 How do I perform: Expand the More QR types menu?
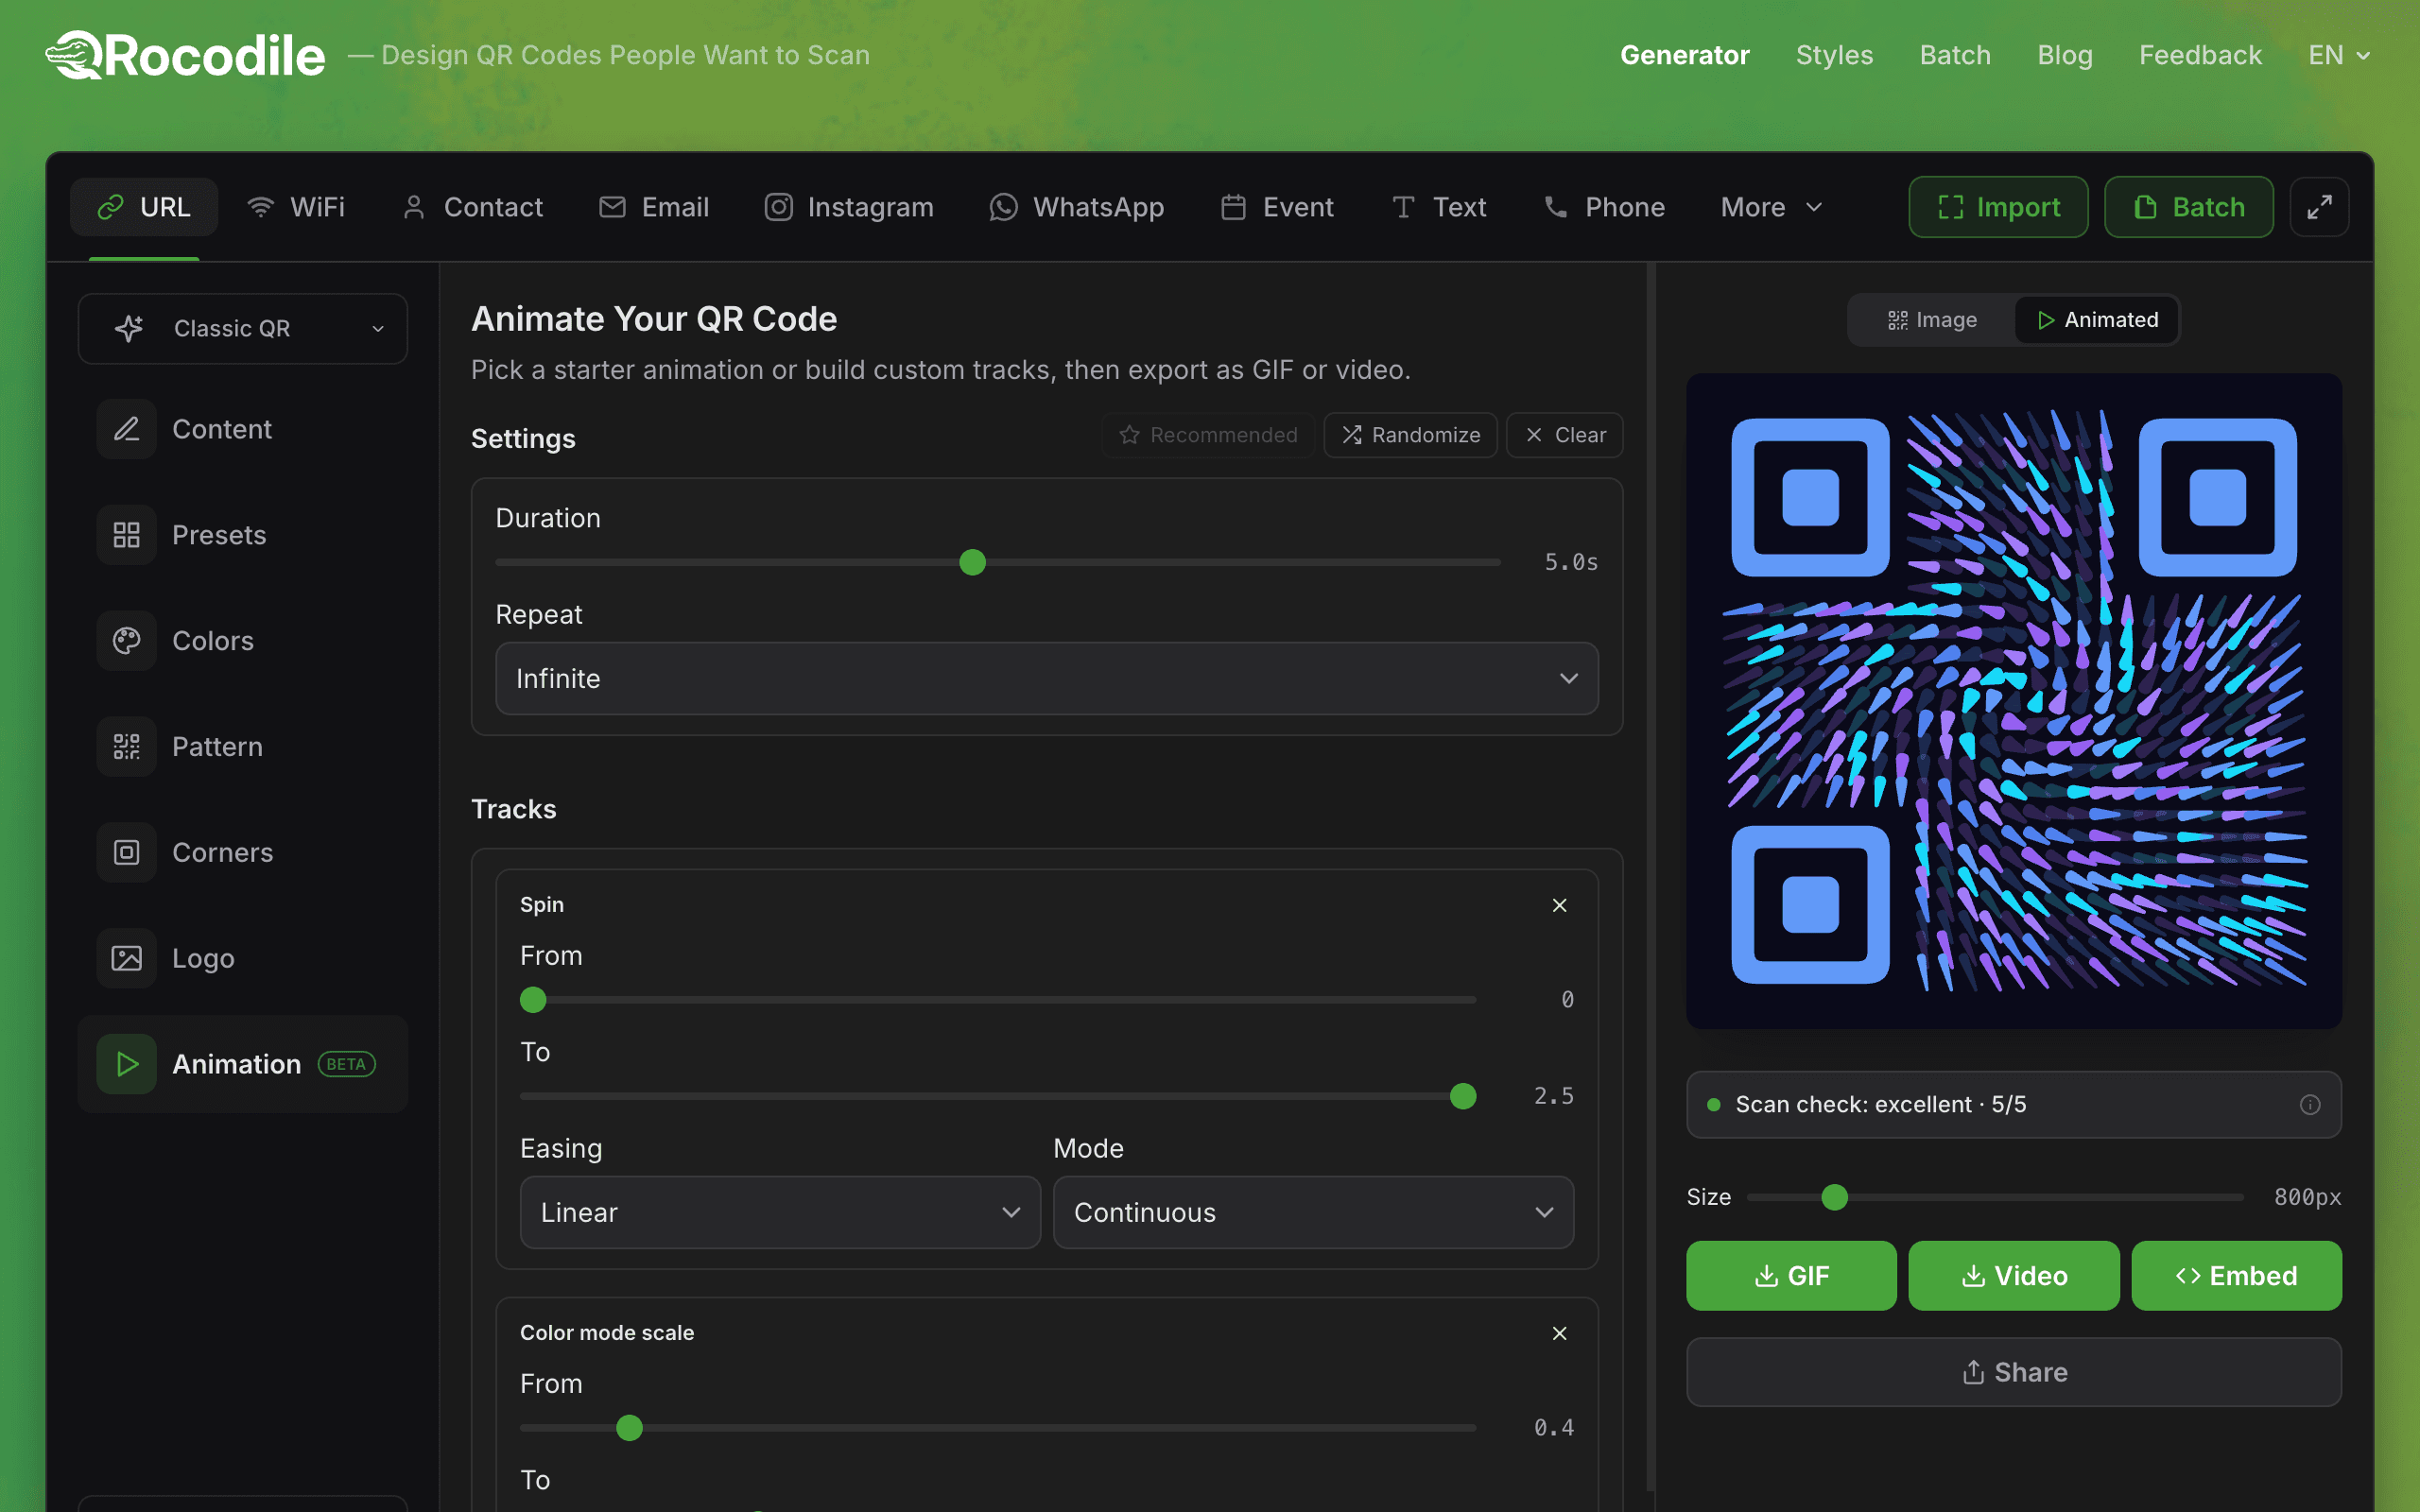(x=1771, y=207)
